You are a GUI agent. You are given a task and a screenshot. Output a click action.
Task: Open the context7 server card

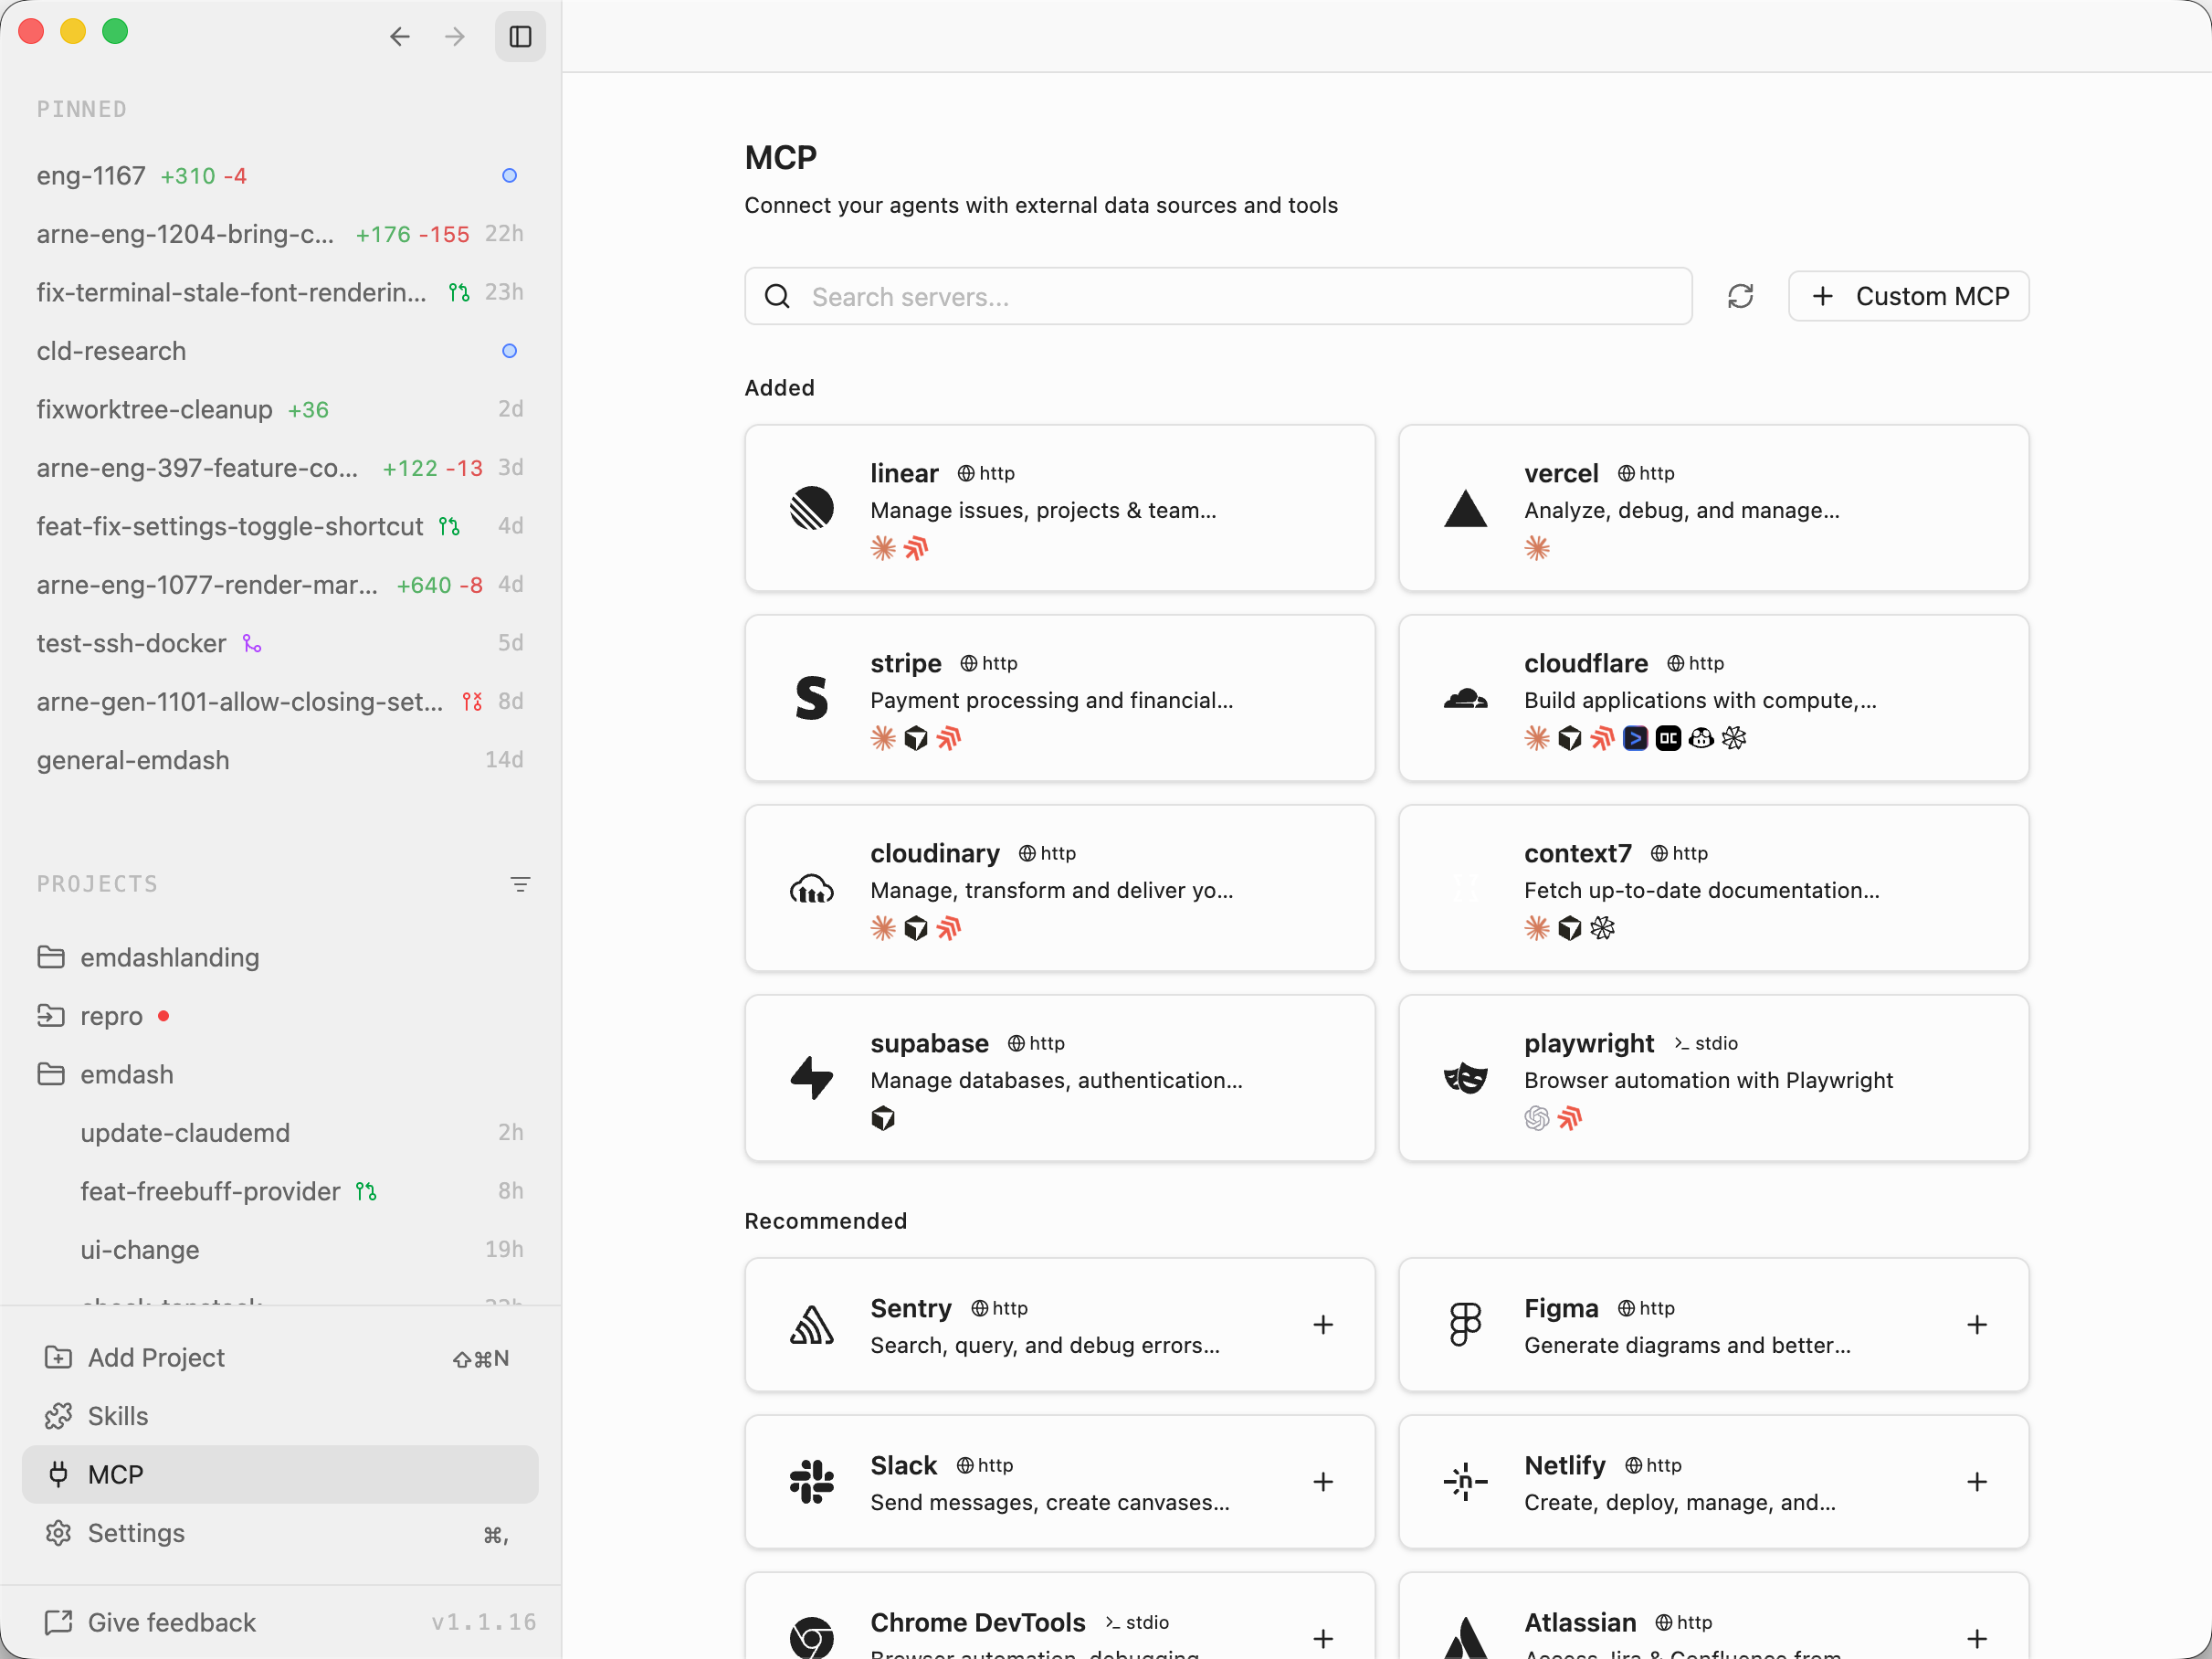tap(1714, 888)
